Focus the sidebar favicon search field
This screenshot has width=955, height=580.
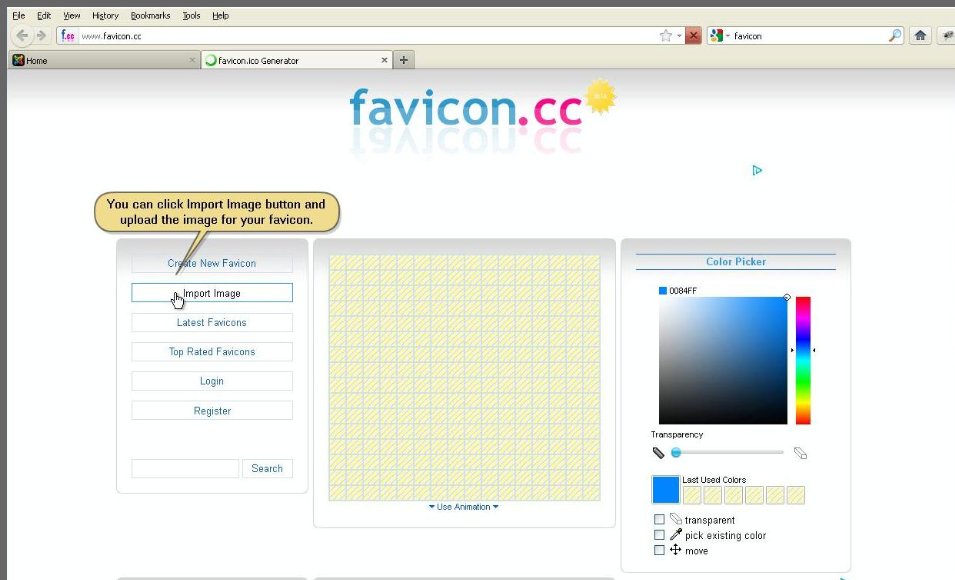[x=185, y=469]
